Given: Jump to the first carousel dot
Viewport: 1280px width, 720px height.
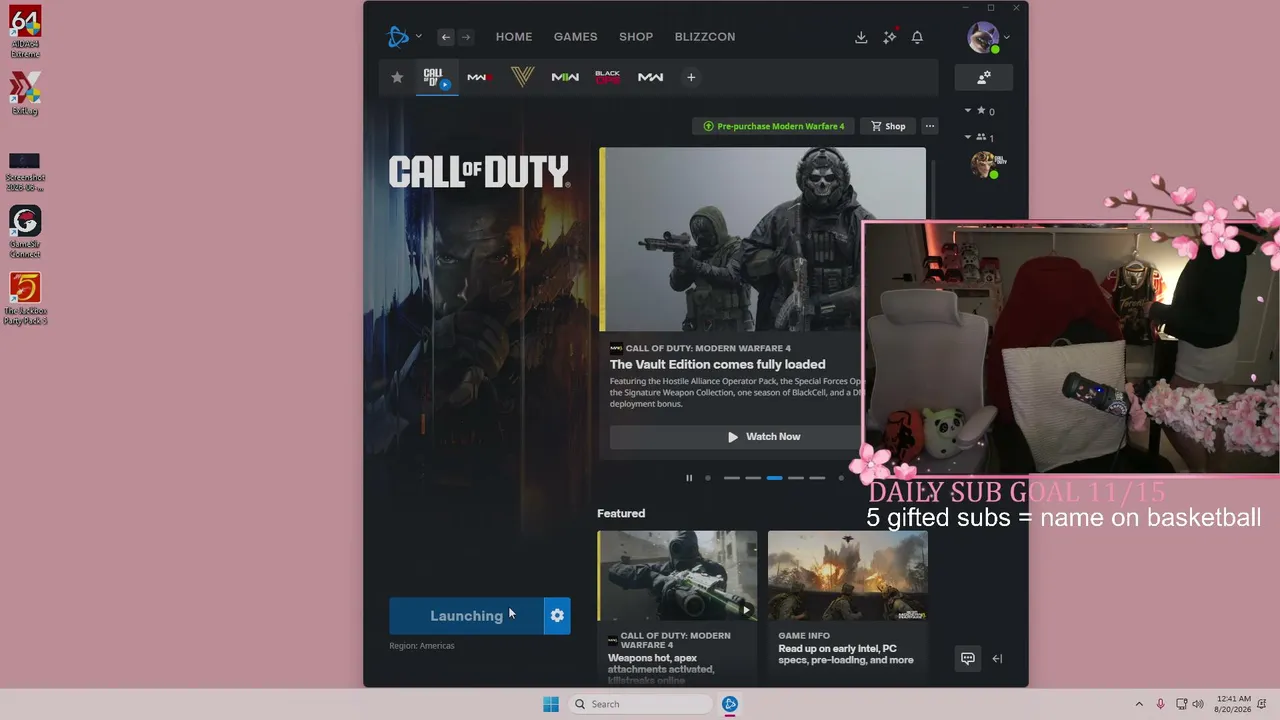Looking at the screenshot, I should point(708,478).
